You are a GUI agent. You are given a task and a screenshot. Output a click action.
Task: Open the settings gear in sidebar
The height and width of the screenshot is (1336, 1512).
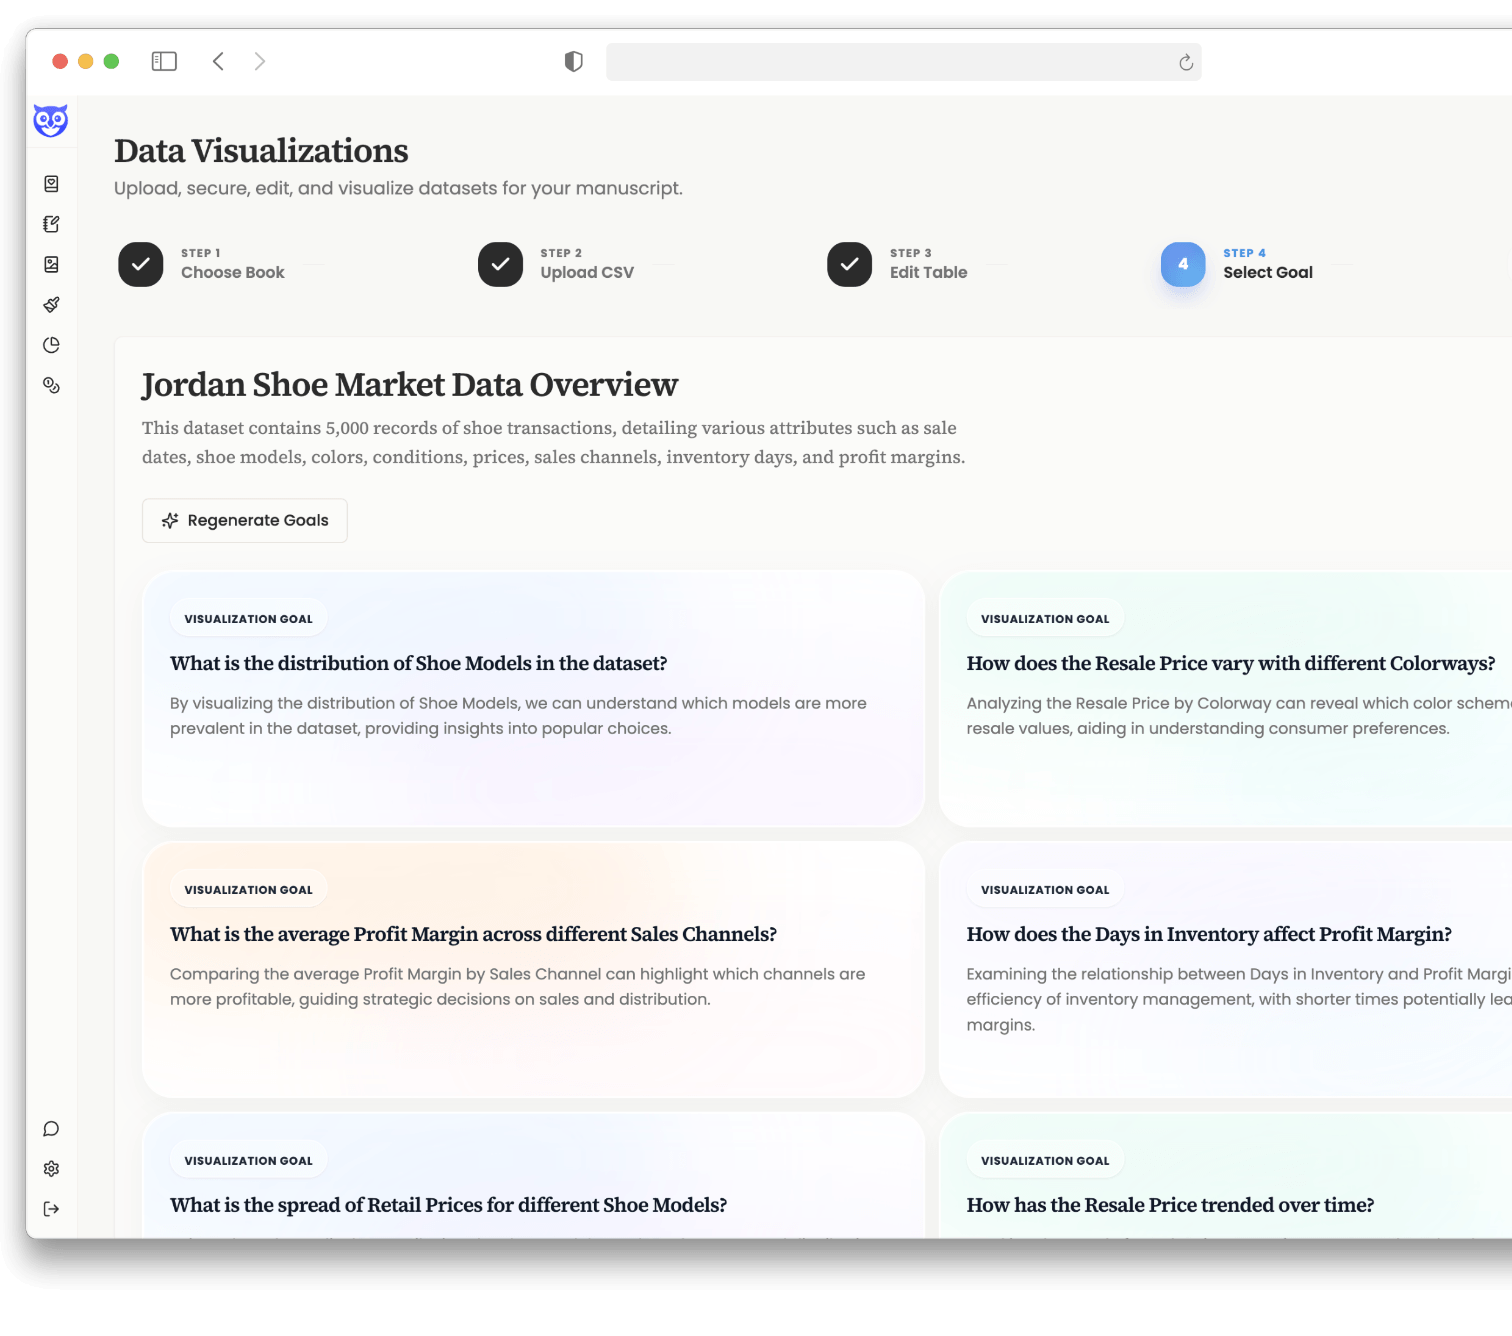tap(52, 1169)
